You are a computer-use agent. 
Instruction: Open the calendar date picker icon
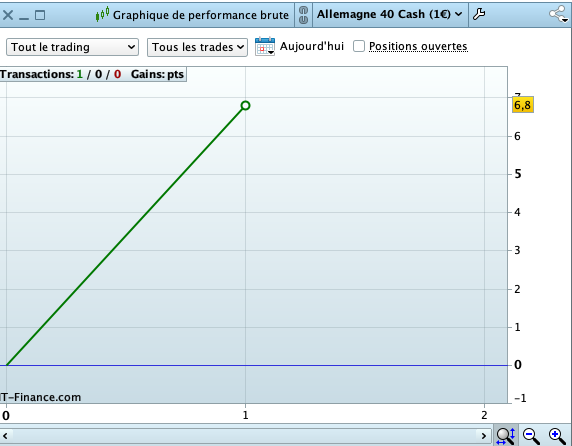265,46
